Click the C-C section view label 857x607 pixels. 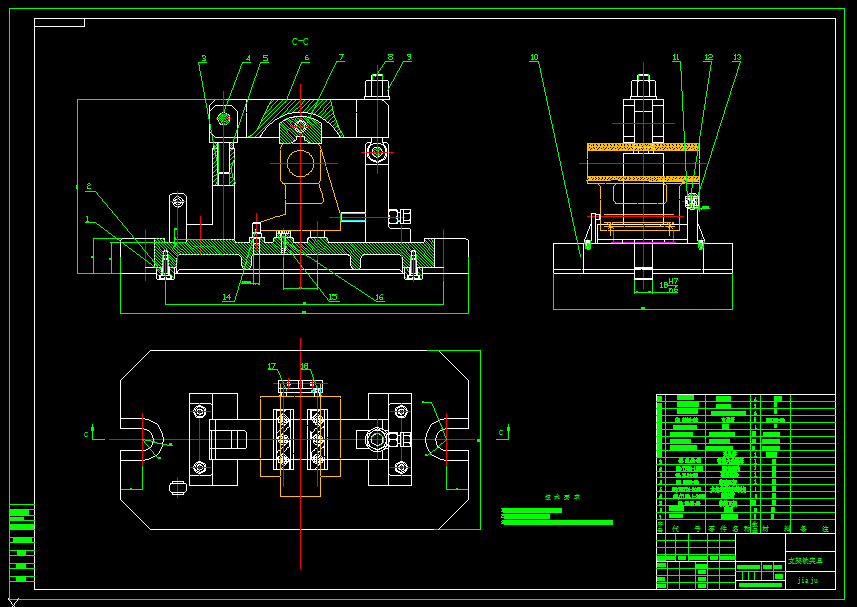tap(300, 42)
